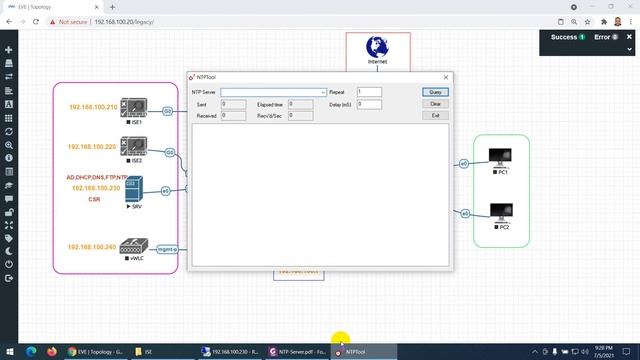Image resolution: width=640 pixels, height=360 pixels.
Task: Select the PC1 computer node
Action: (500, 158)
